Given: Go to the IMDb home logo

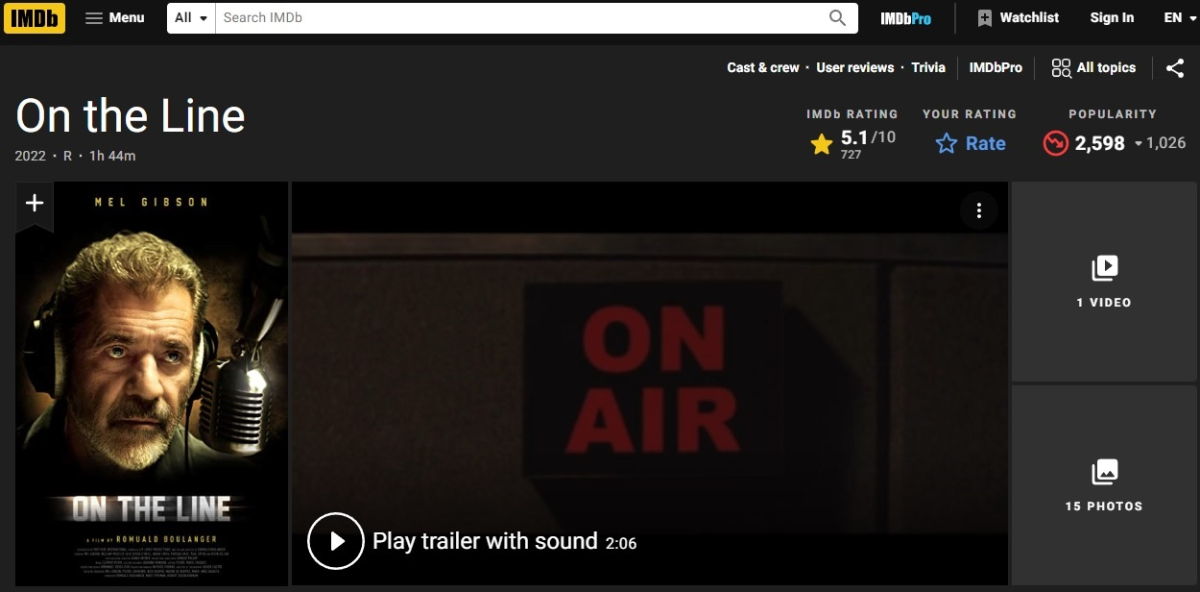Looking at the screenshot, I should 35,17.
